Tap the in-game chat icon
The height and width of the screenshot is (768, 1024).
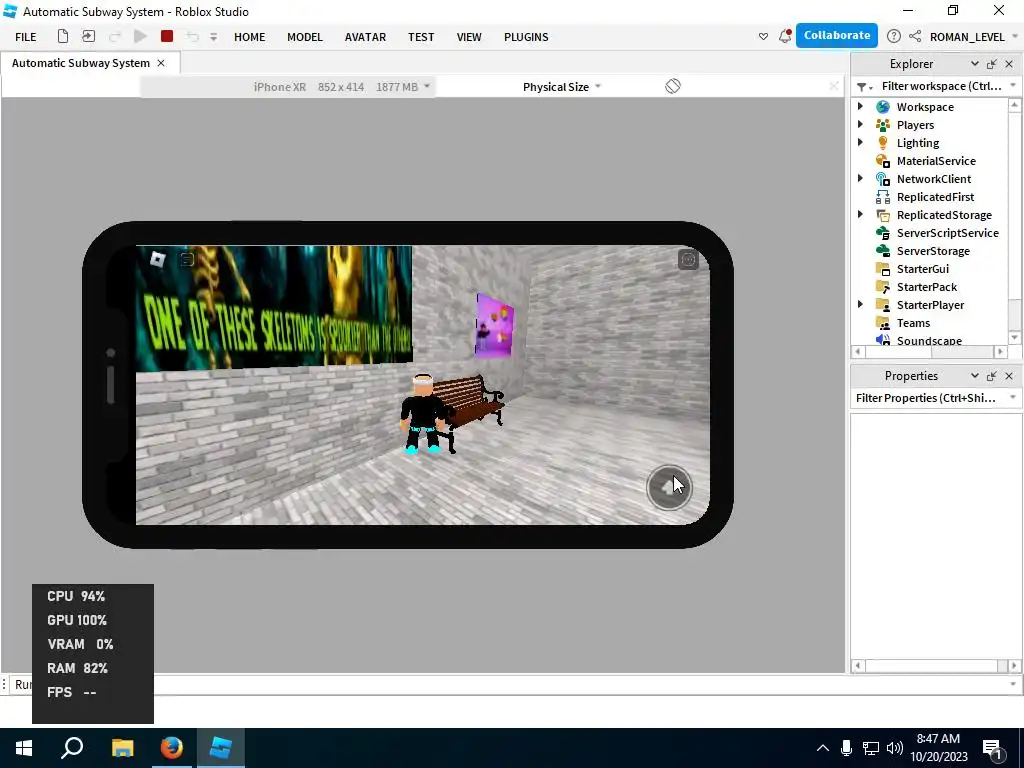click(x=187, y=260)
